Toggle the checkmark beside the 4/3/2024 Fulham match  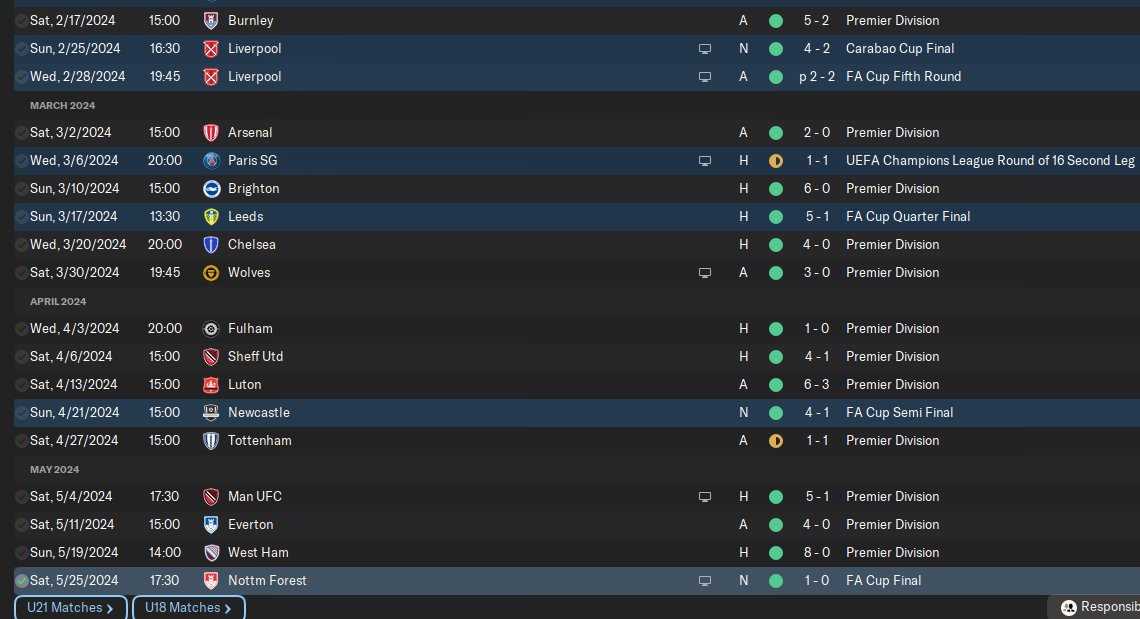(21, 328)
